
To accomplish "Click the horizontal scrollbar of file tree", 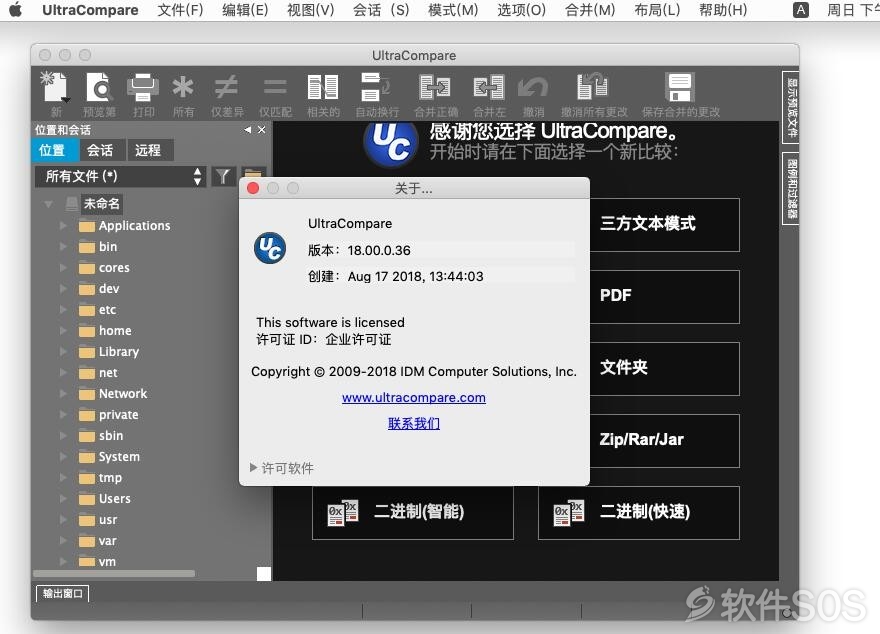I will click(x=114, y=573).
